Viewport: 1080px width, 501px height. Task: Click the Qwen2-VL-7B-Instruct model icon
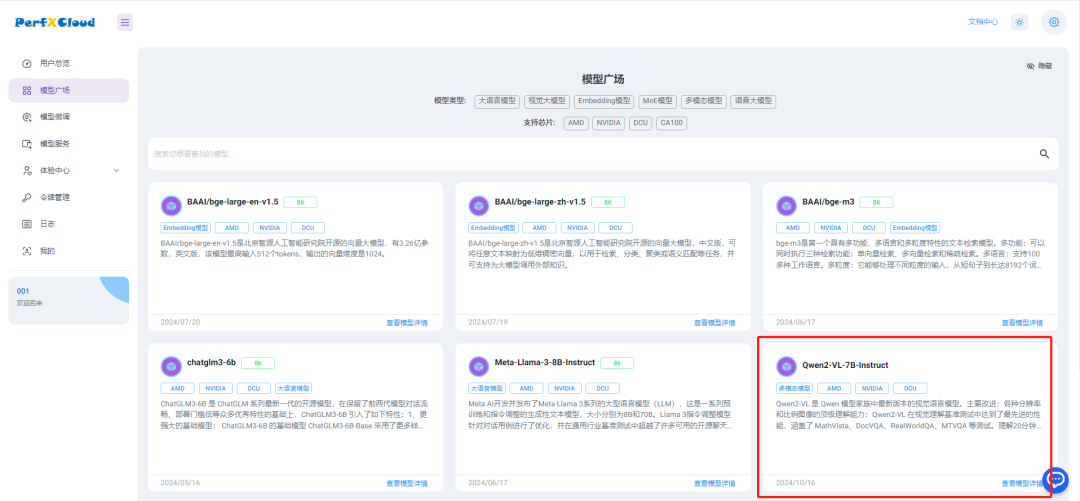click(787, 366)
